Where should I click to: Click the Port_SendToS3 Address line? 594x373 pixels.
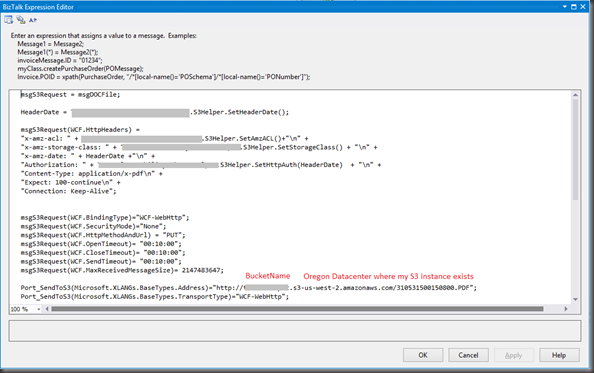(249, 288)
